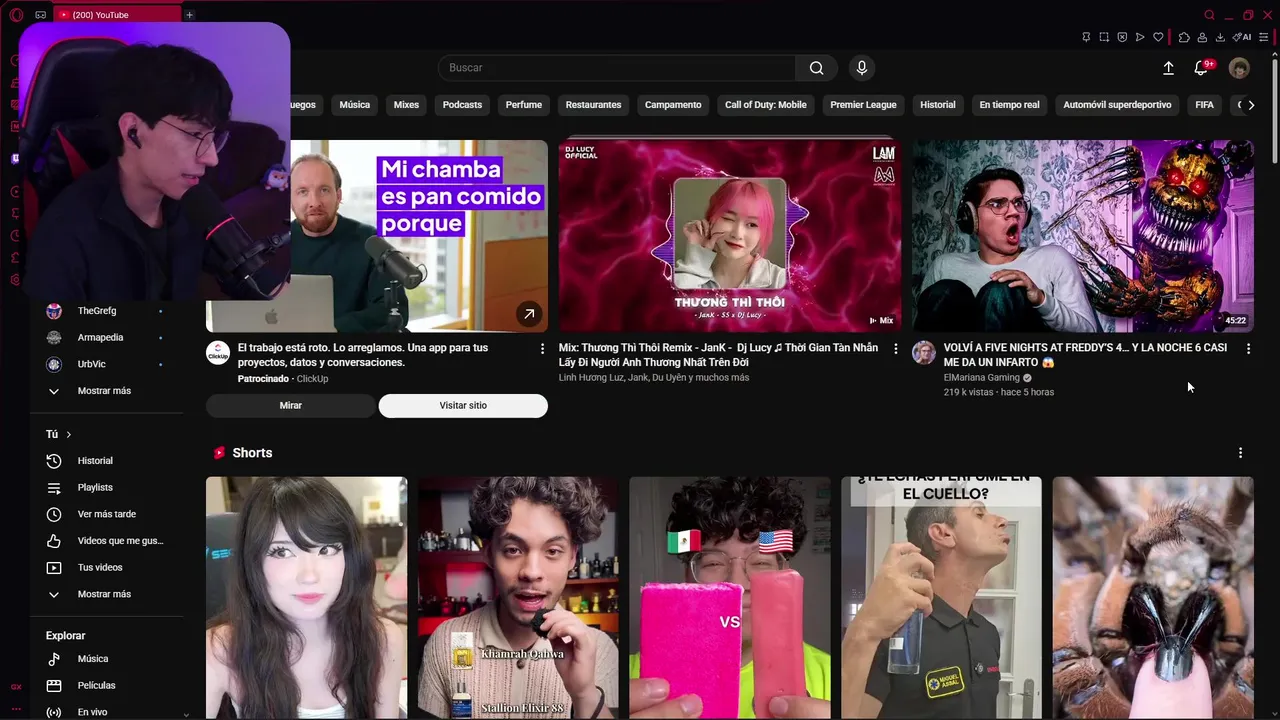The height and width of the screenshot is (720, 1280).
Task: Select the Música category chip
Action: (354, 105)
